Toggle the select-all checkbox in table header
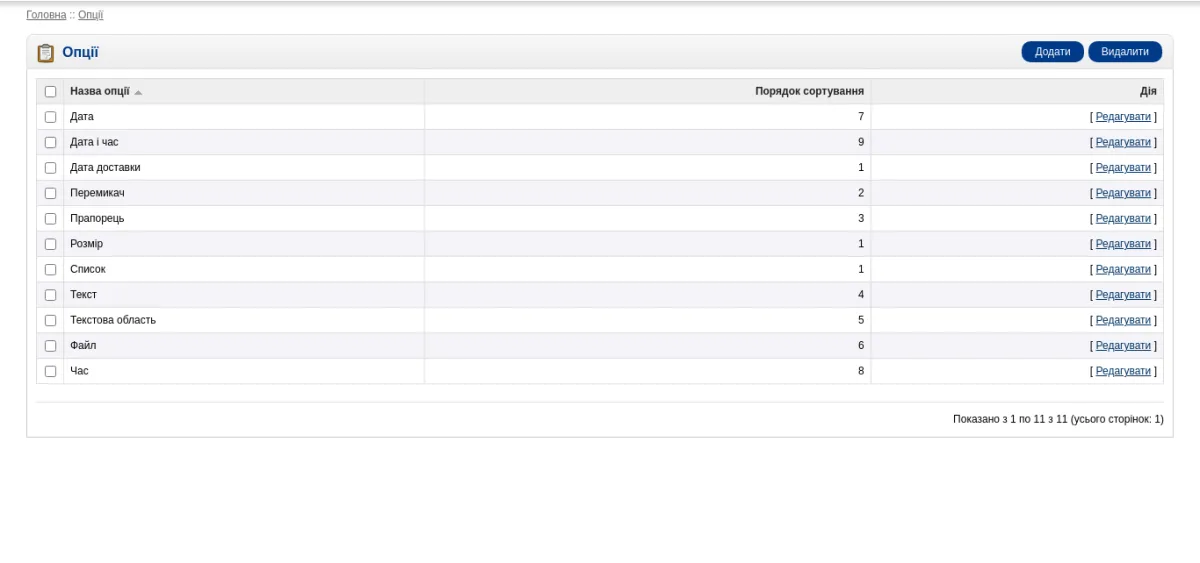Image resolution: width=1200 pixels, height=563 pixels. click(51, 91)
